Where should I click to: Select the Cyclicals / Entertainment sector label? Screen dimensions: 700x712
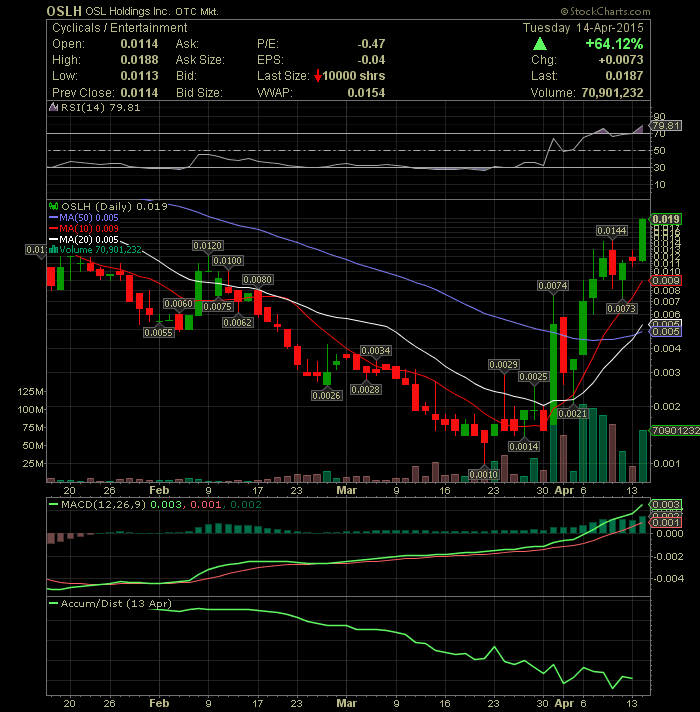coord(119,28)
